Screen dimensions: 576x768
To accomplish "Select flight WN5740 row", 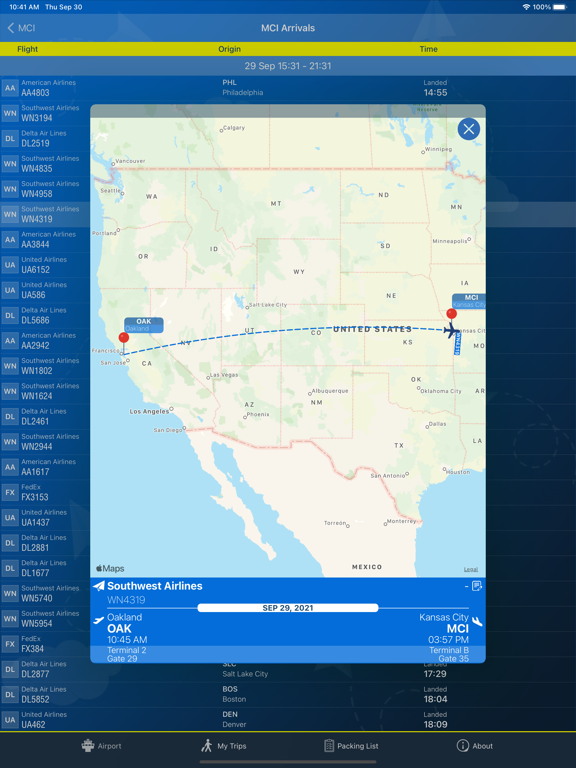I will [x=45, y=594].
